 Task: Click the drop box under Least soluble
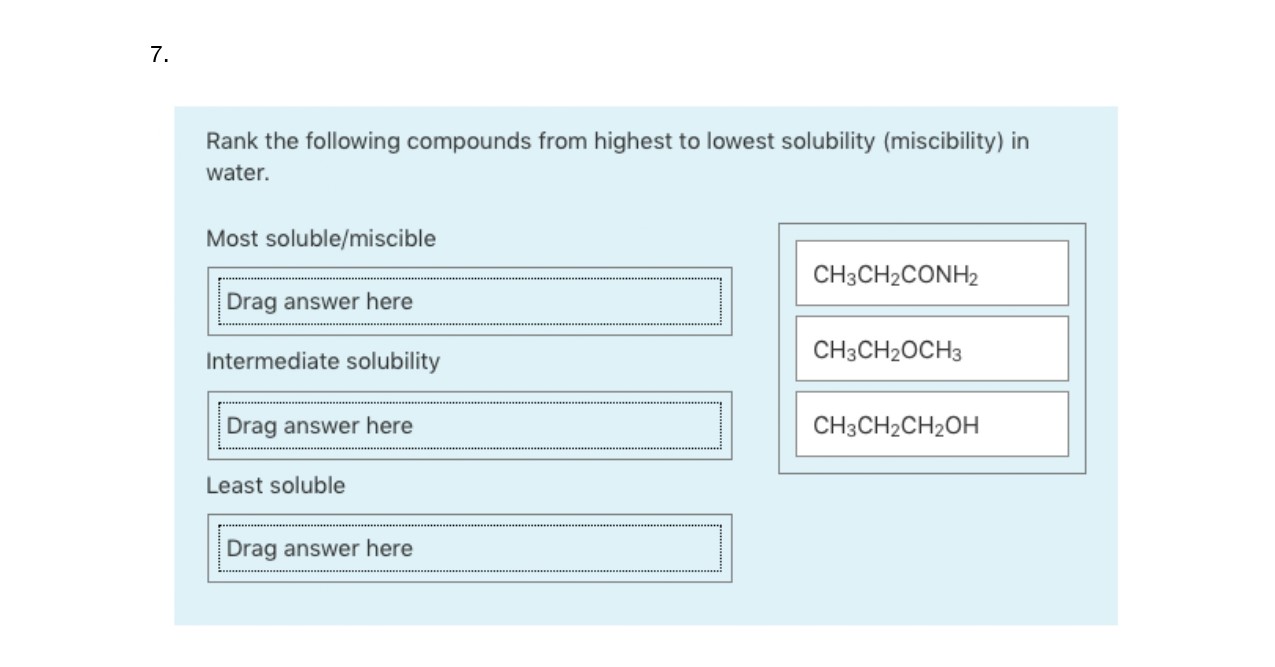[469, 548]
